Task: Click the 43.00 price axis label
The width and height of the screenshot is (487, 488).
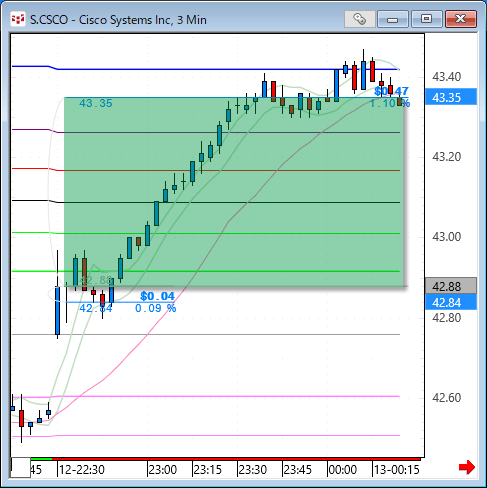Action: click(x=446, y=237)
